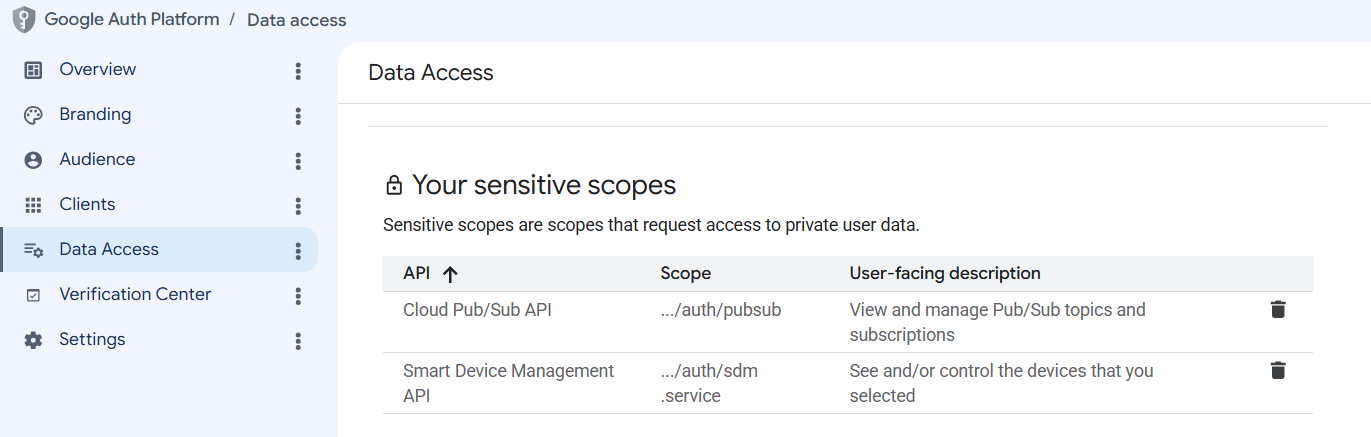This screenshot has height=437, width=1371.
Task: Open the Clients three-dot menu
Action: [x=298, y=206]
